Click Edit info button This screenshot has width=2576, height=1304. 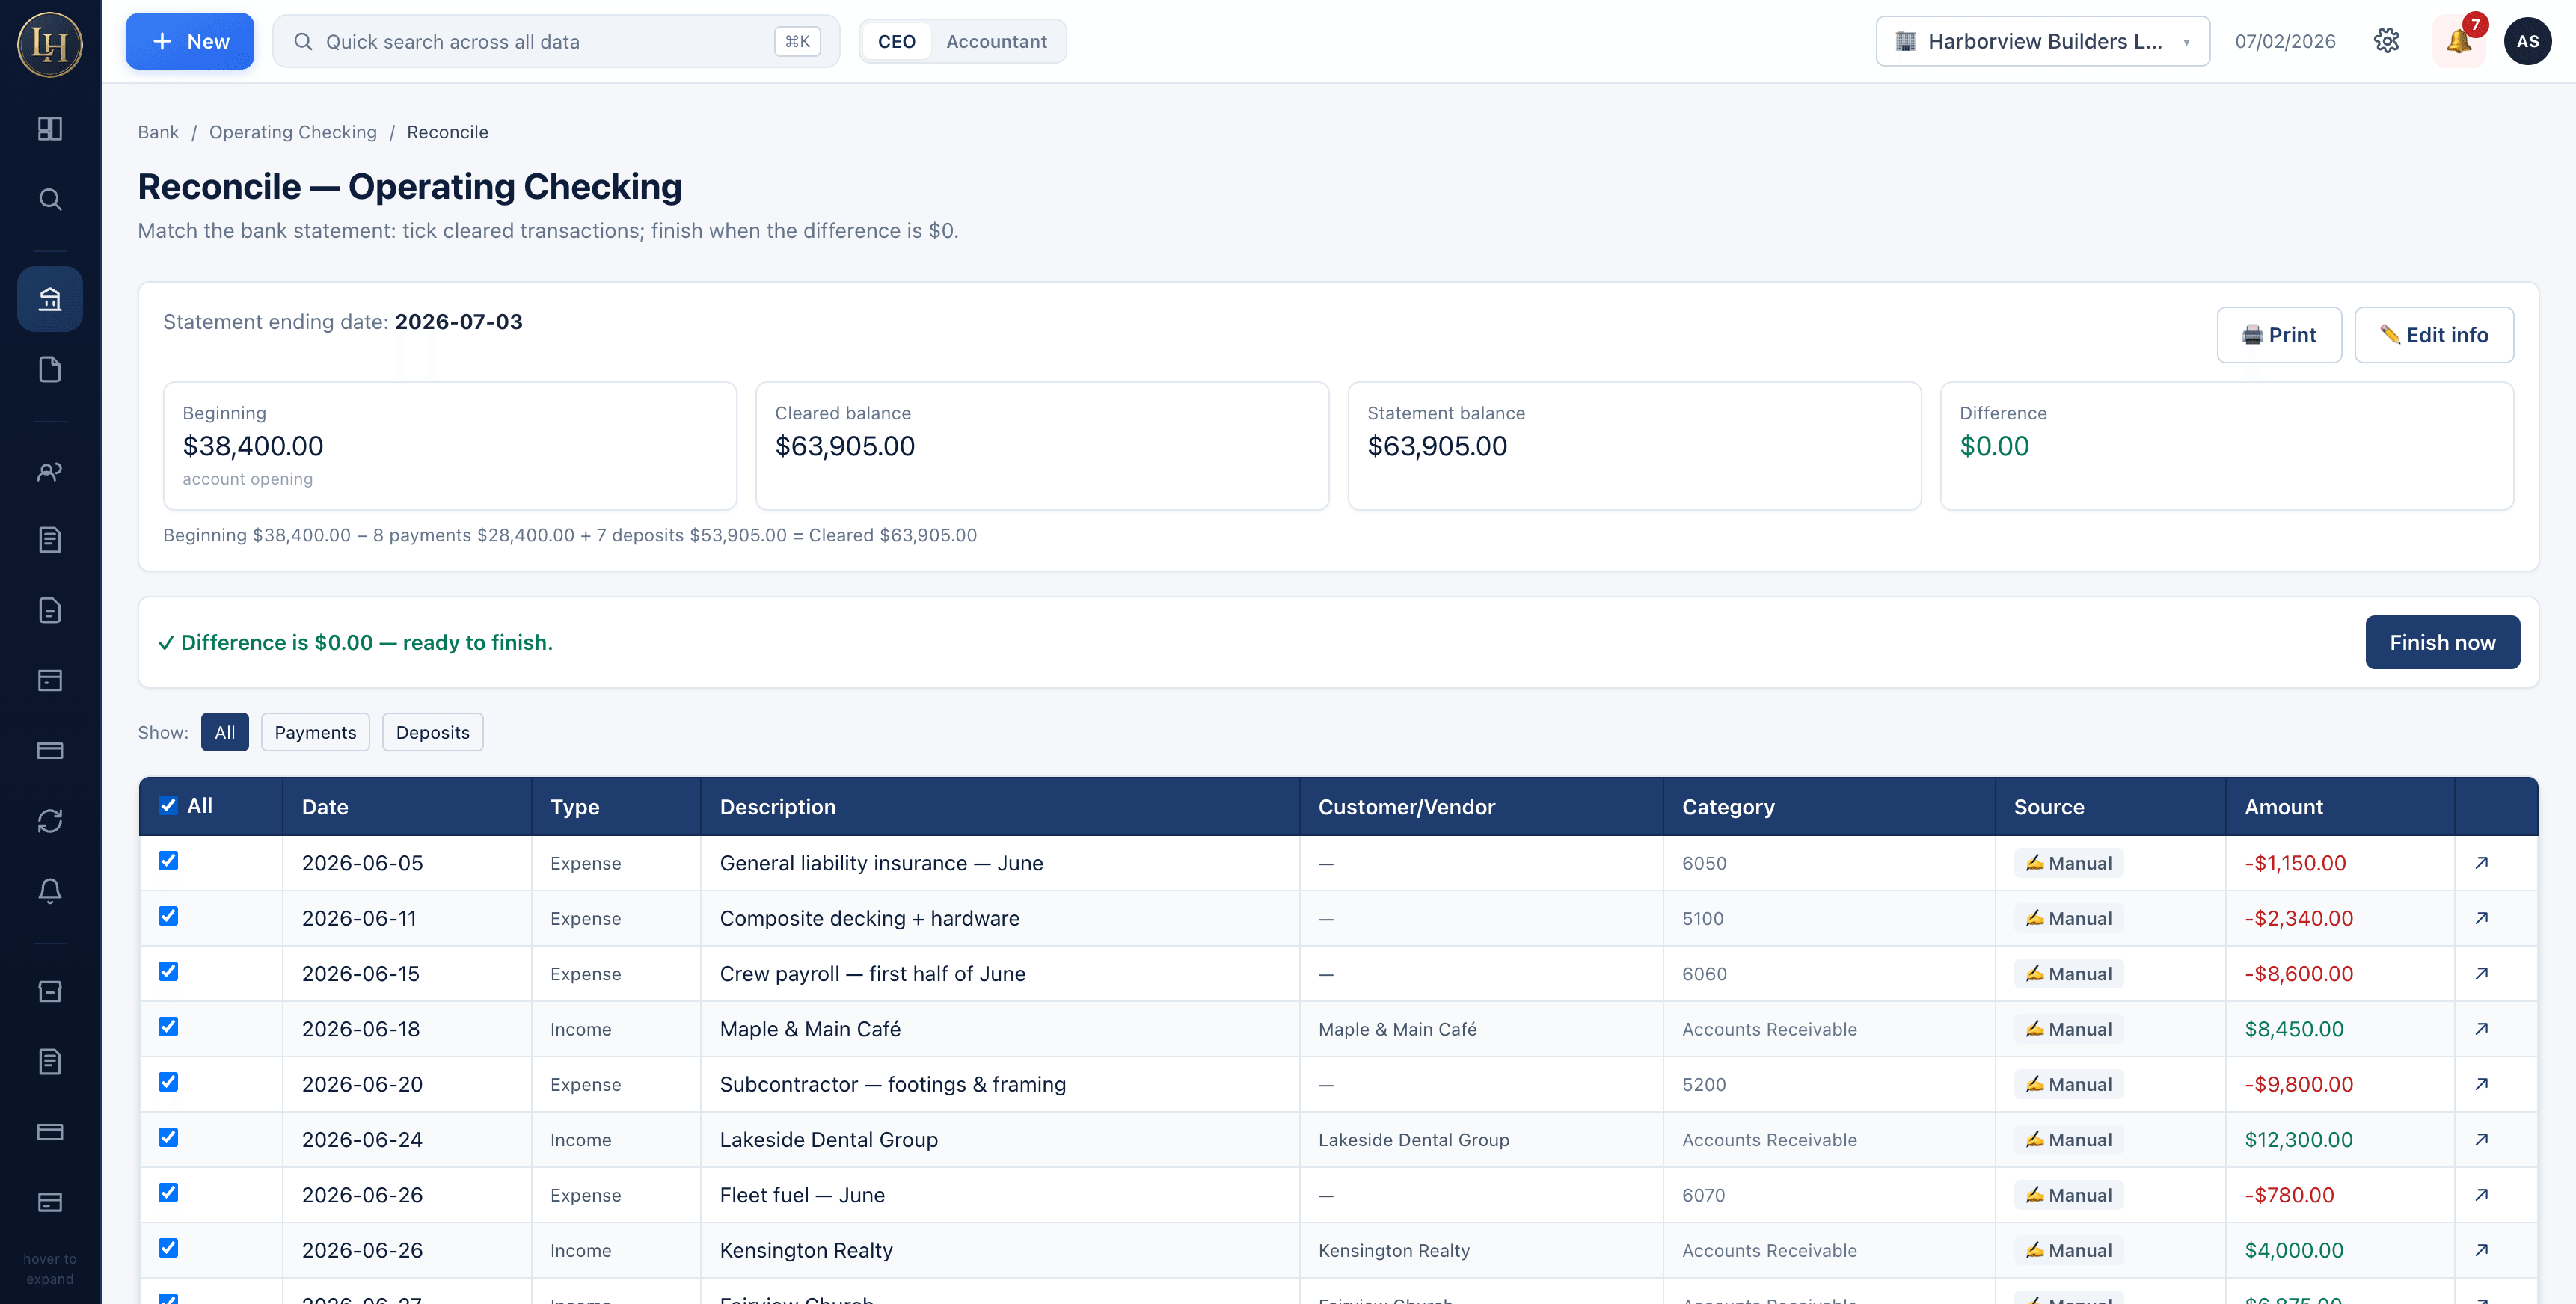[2434, 335]
